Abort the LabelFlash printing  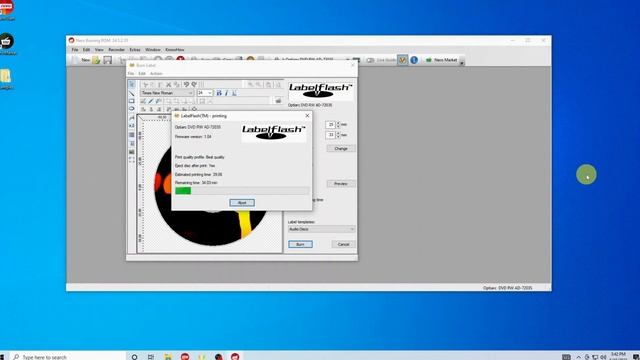coord(242,203)
